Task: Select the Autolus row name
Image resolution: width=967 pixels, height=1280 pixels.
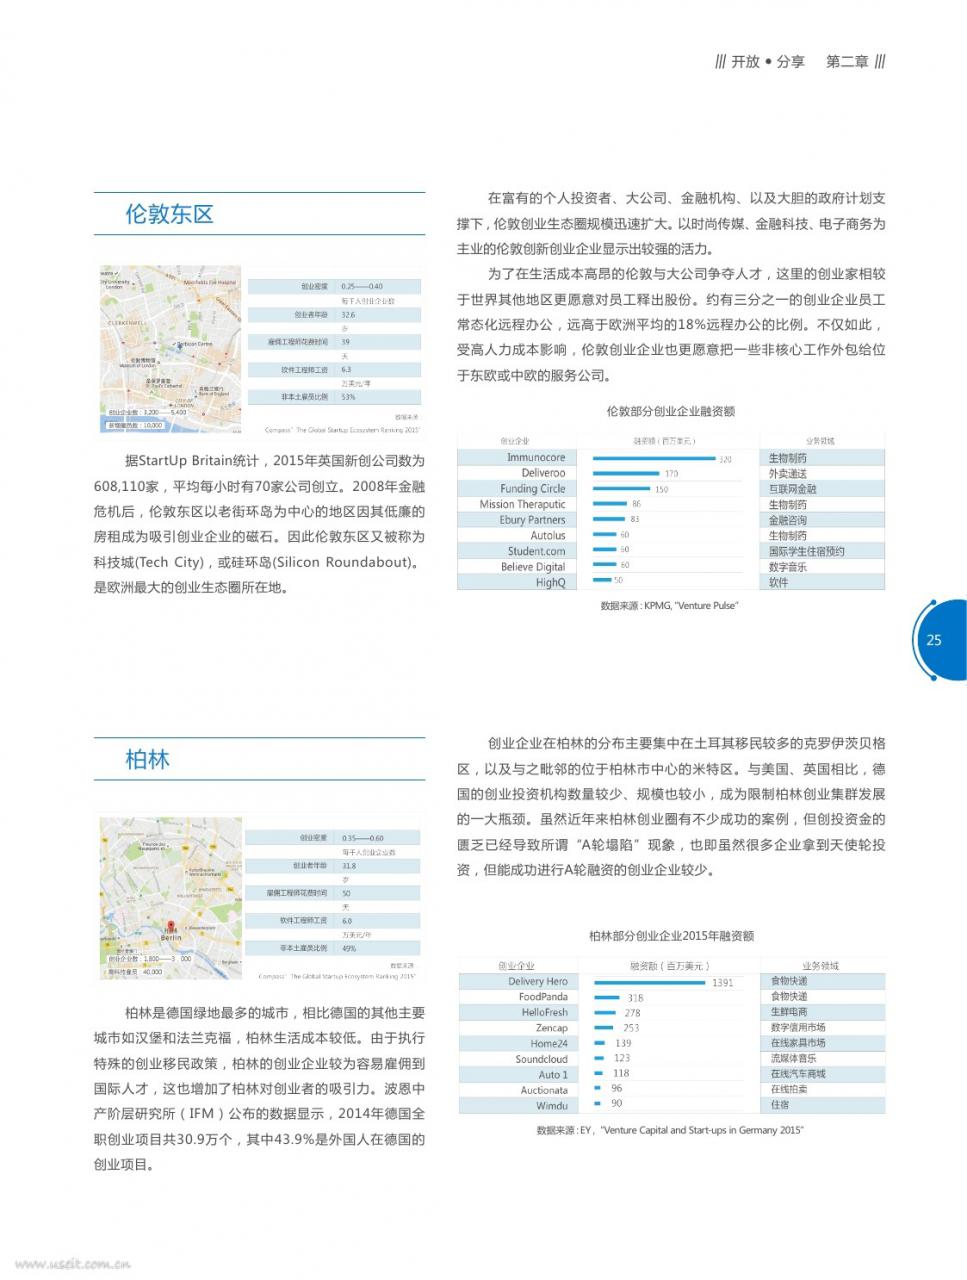Action: tap(548, 536)
